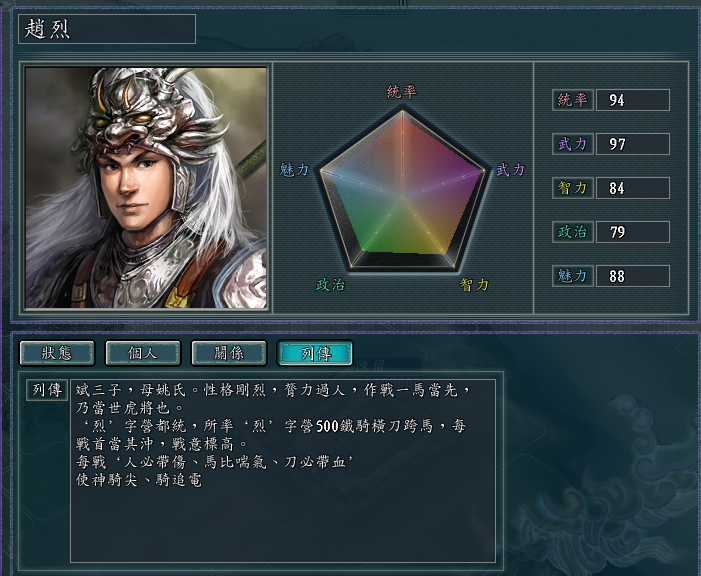Click the 統率 stat label button
The width and height of the screenshot is (701, 576).
(x=573, y=100)
